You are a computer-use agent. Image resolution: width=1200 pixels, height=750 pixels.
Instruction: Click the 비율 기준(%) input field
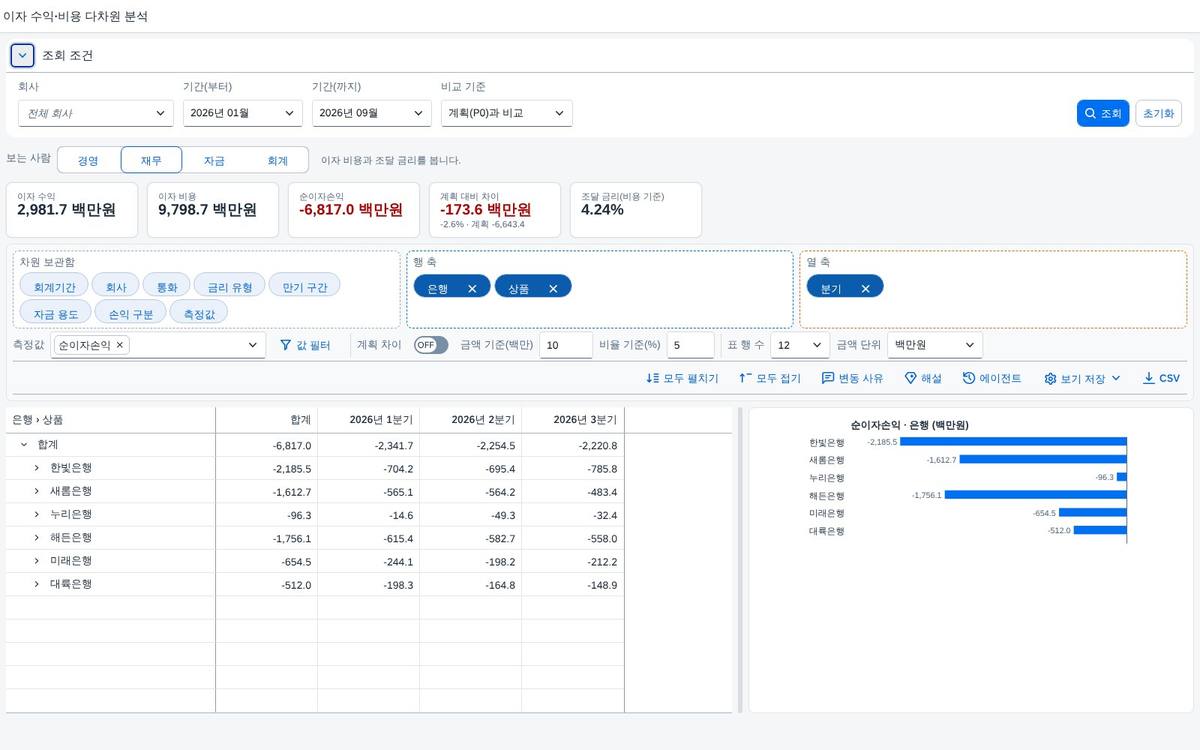pyautogui.click(x=691, y=345)
